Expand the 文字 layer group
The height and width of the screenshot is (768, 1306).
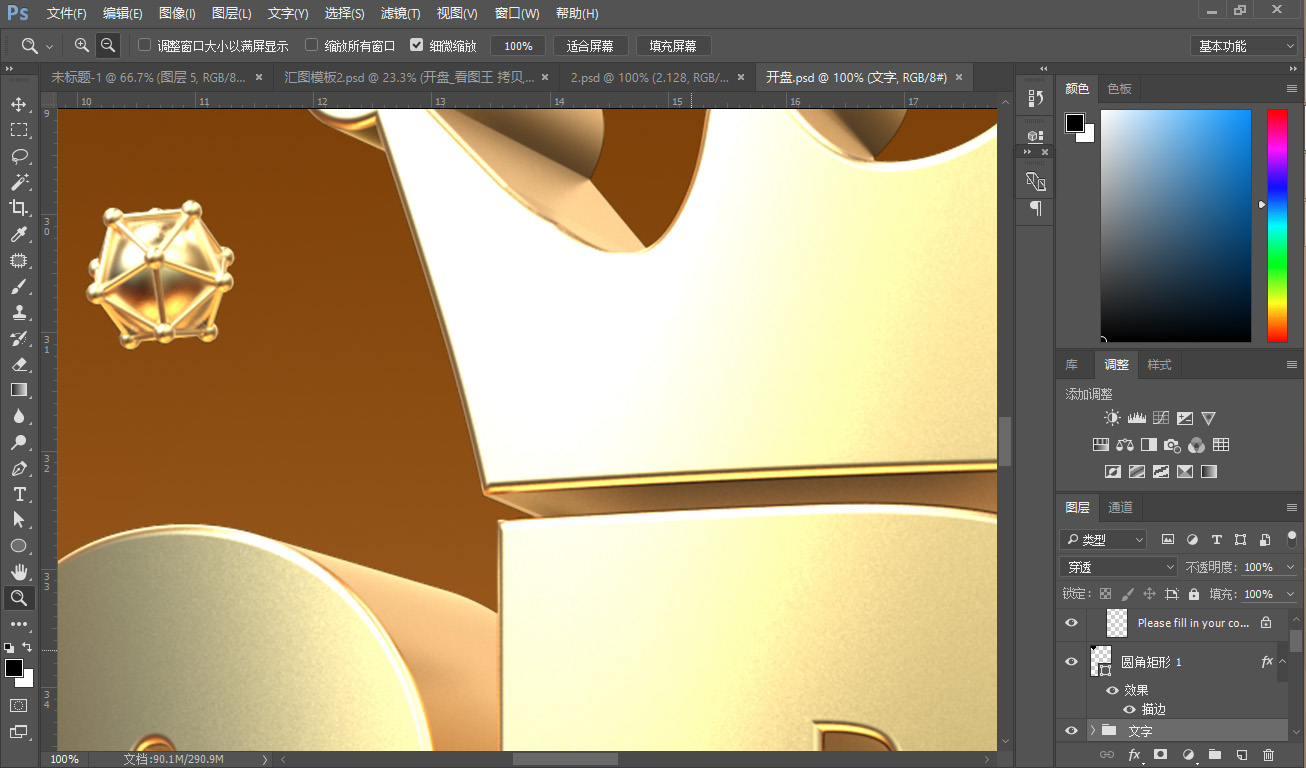1093,731
